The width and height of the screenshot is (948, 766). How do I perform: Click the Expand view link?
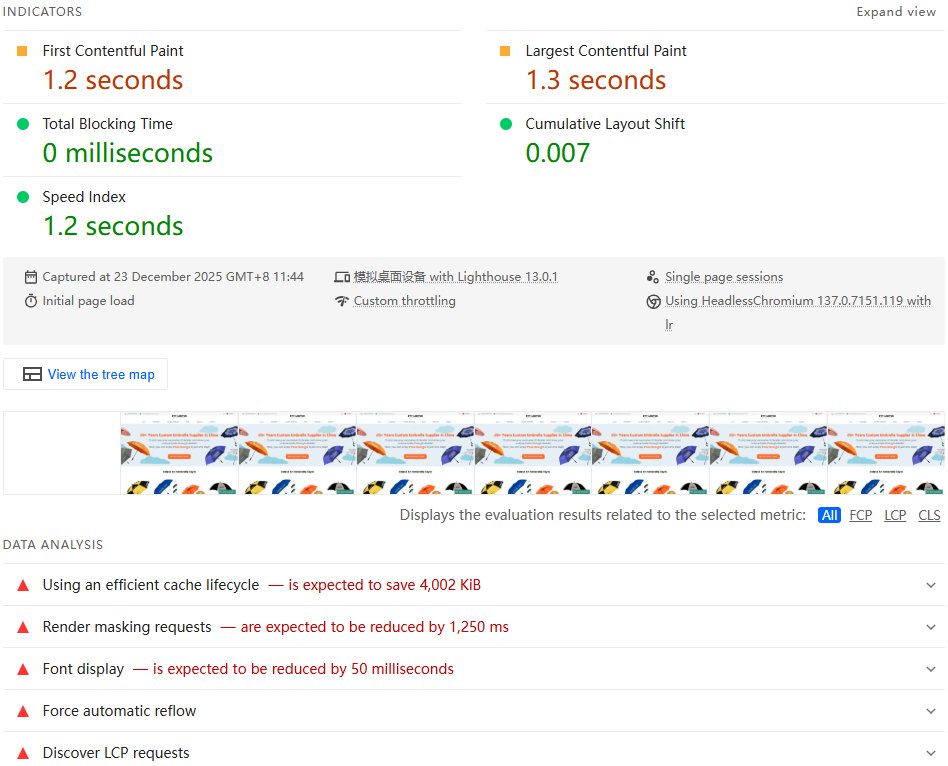[895, 12]
